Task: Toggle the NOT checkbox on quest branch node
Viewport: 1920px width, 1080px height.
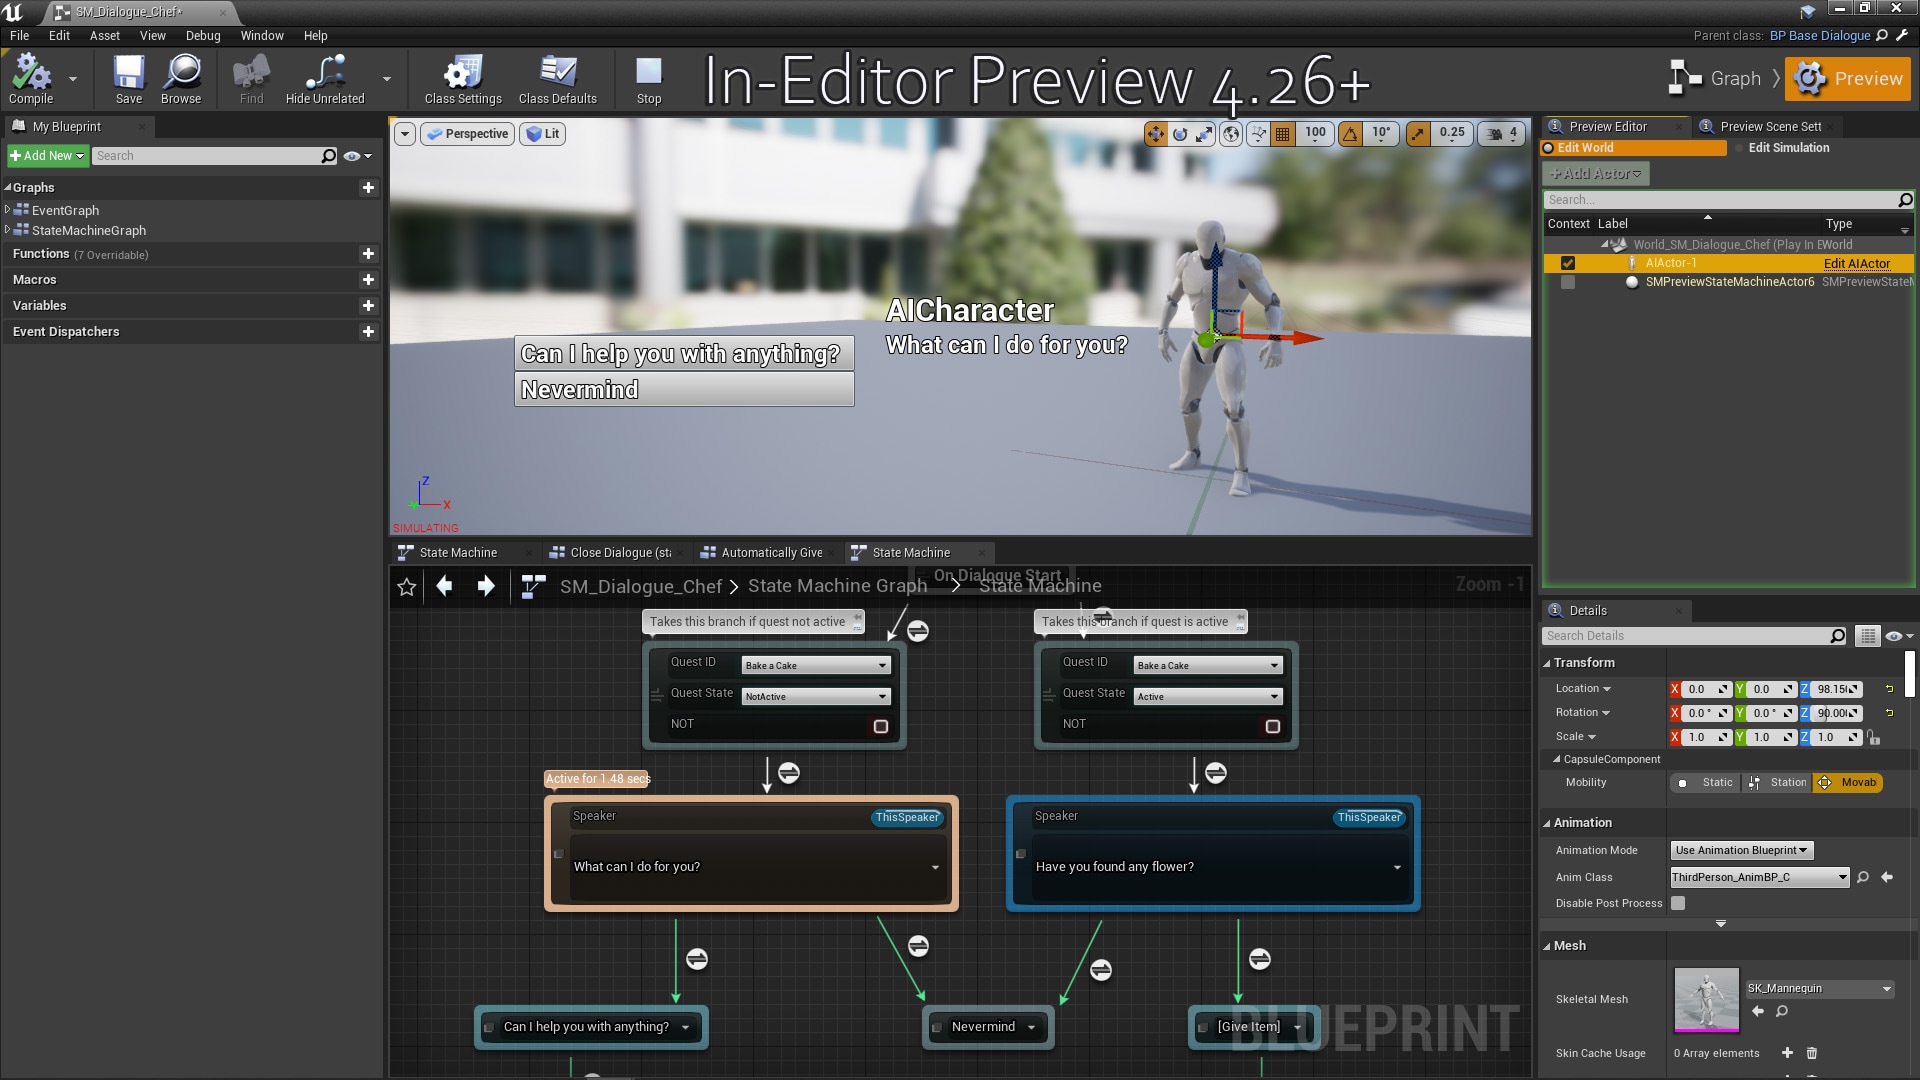Action: 881,727
